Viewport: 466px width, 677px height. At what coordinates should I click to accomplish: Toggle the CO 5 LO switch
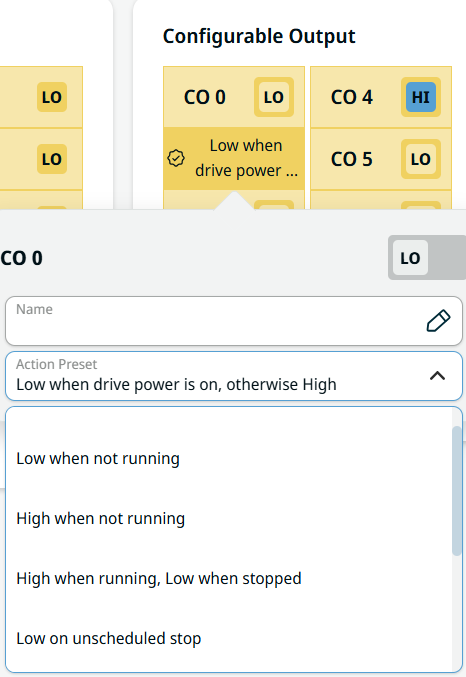pyautogui.click(x=421, y=159)
